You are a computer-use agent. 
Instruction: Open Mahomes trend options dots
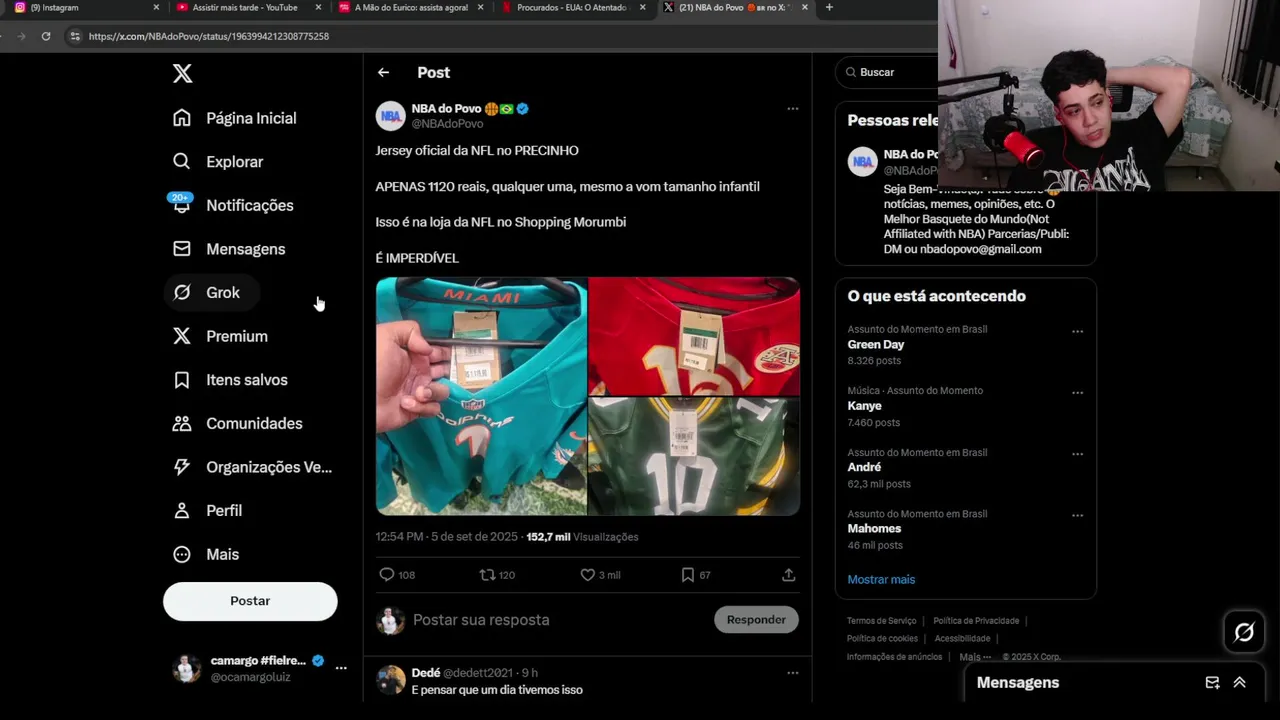(1077, 516)
